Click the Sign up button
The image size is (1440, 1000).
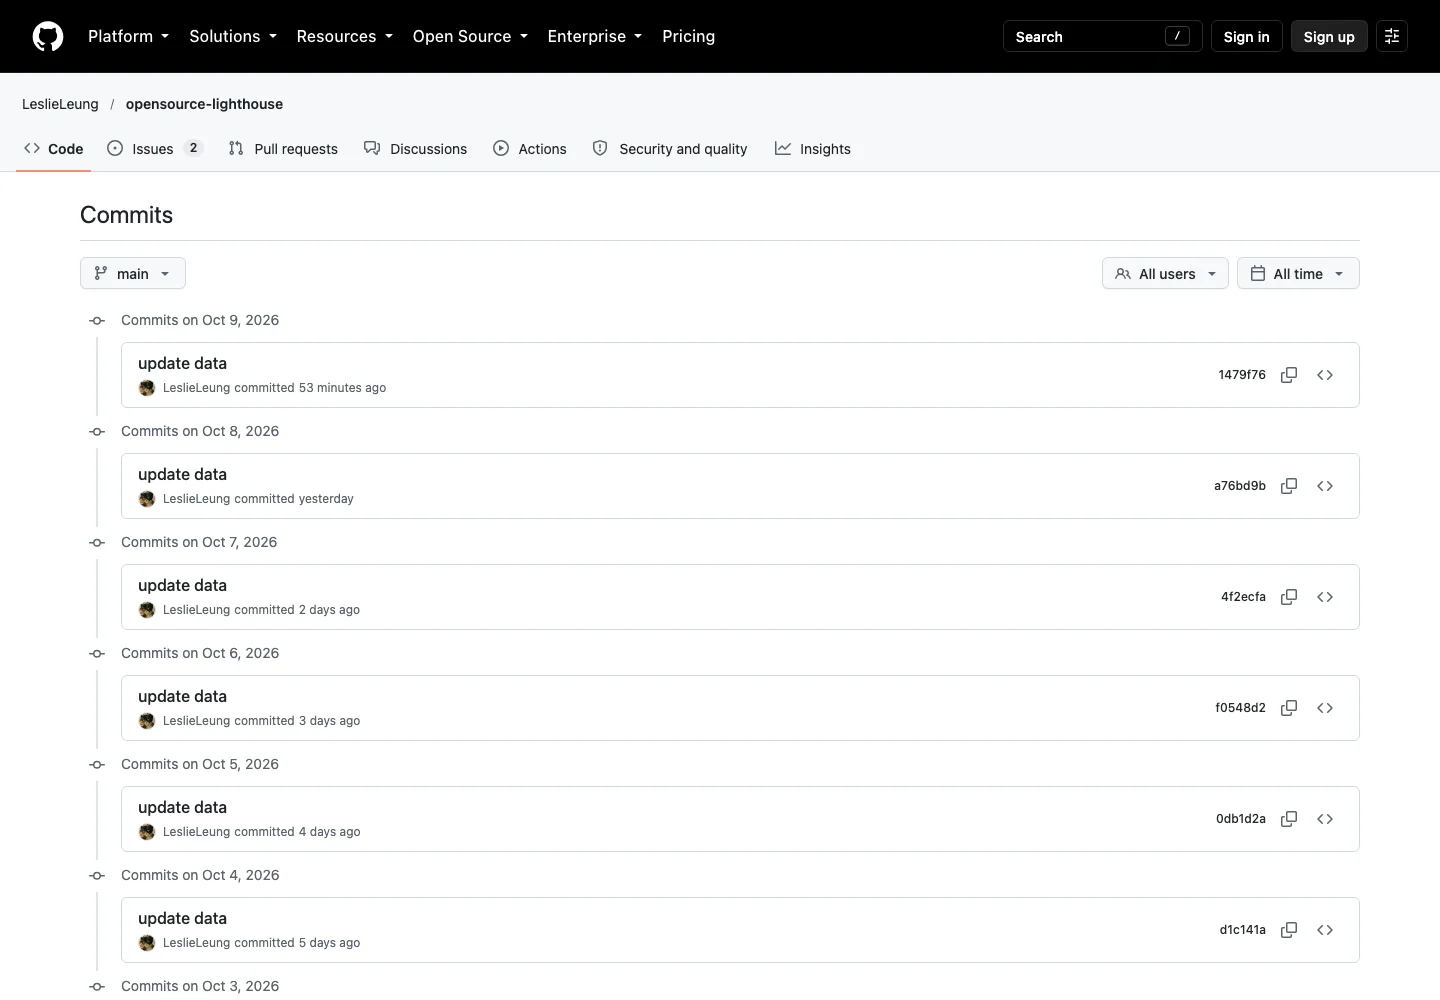click(x=1329, y=36)
